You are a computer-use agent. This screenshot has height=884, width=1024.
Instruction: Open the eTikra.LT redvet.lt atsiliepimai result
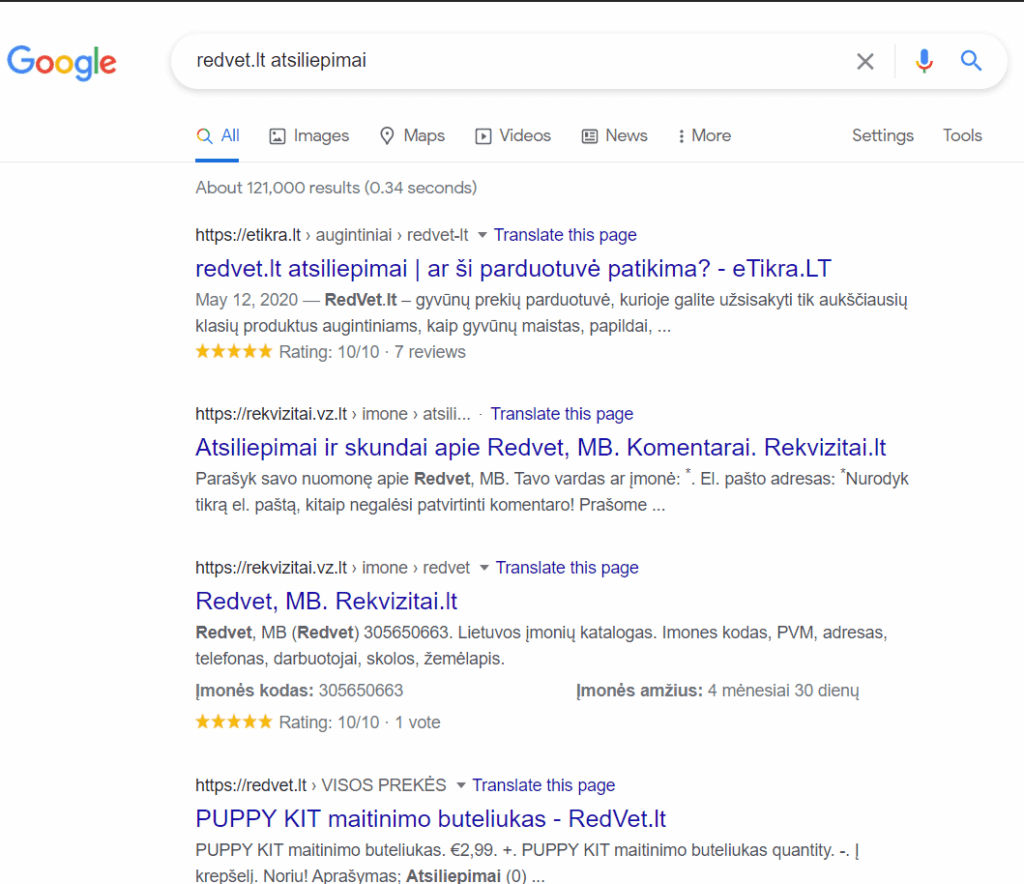[x=513, y=269]
